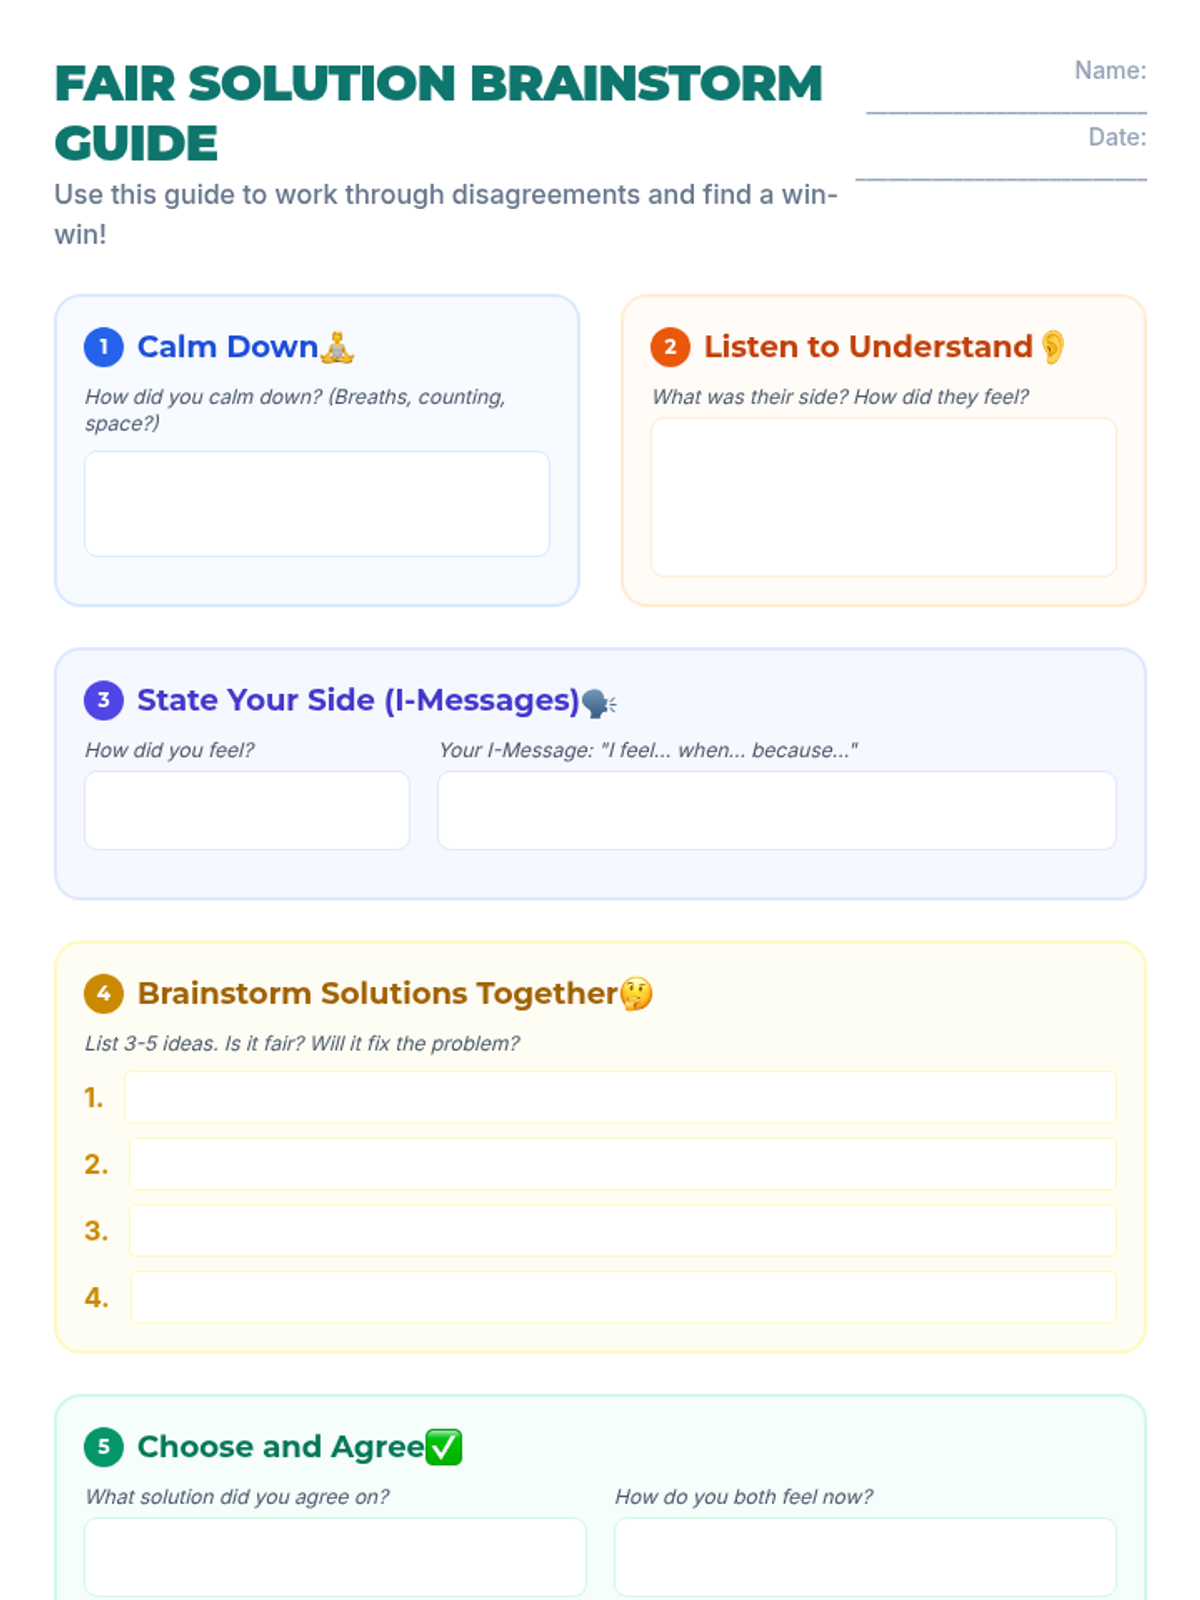Click the purple step 3 number badge
Viewport: 1200px width, 1600px height.
pyautogui.click(x=104, y=700)
